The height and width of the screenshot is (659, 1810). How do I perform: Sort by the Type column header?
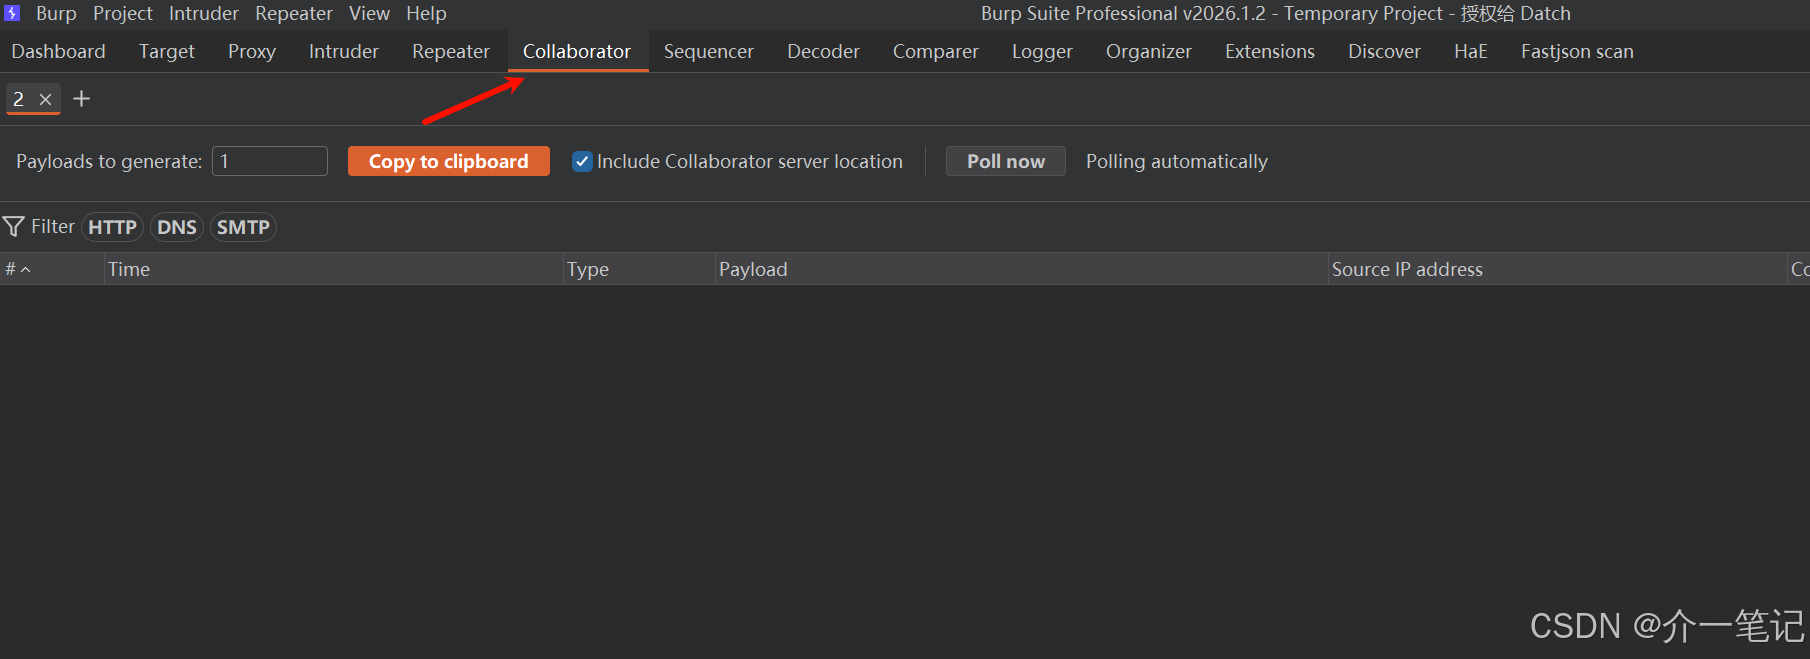coord(640,269)
